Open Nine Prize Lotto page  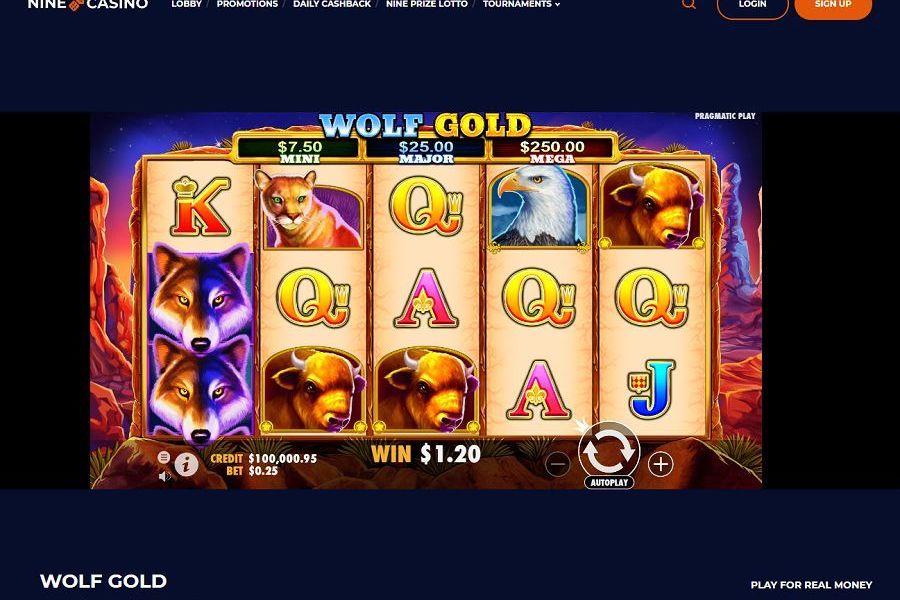(427, 4)
